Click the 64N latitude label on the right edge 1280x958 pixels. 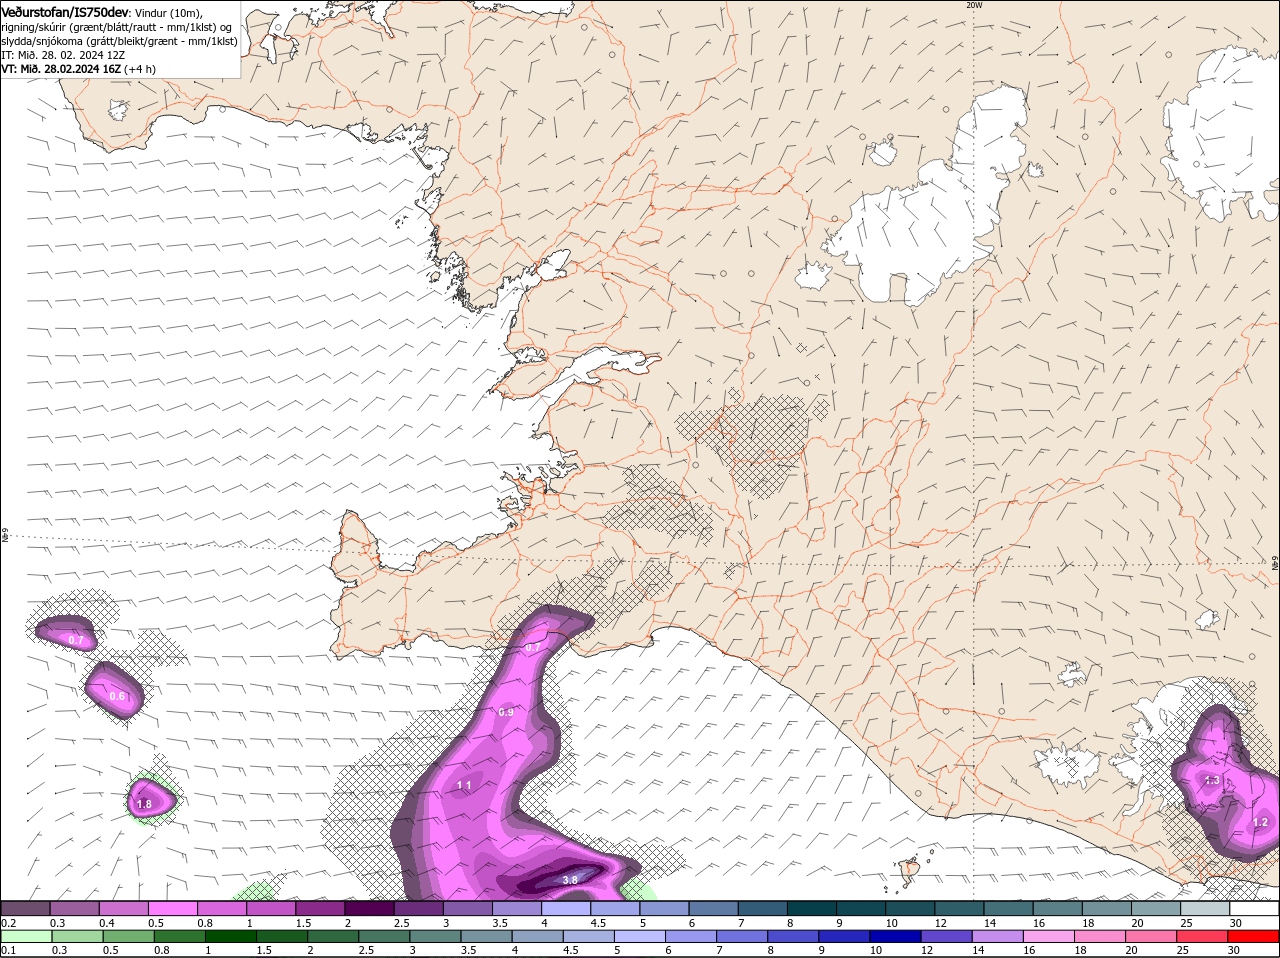pyautogui.click(x=1275, y=563)
